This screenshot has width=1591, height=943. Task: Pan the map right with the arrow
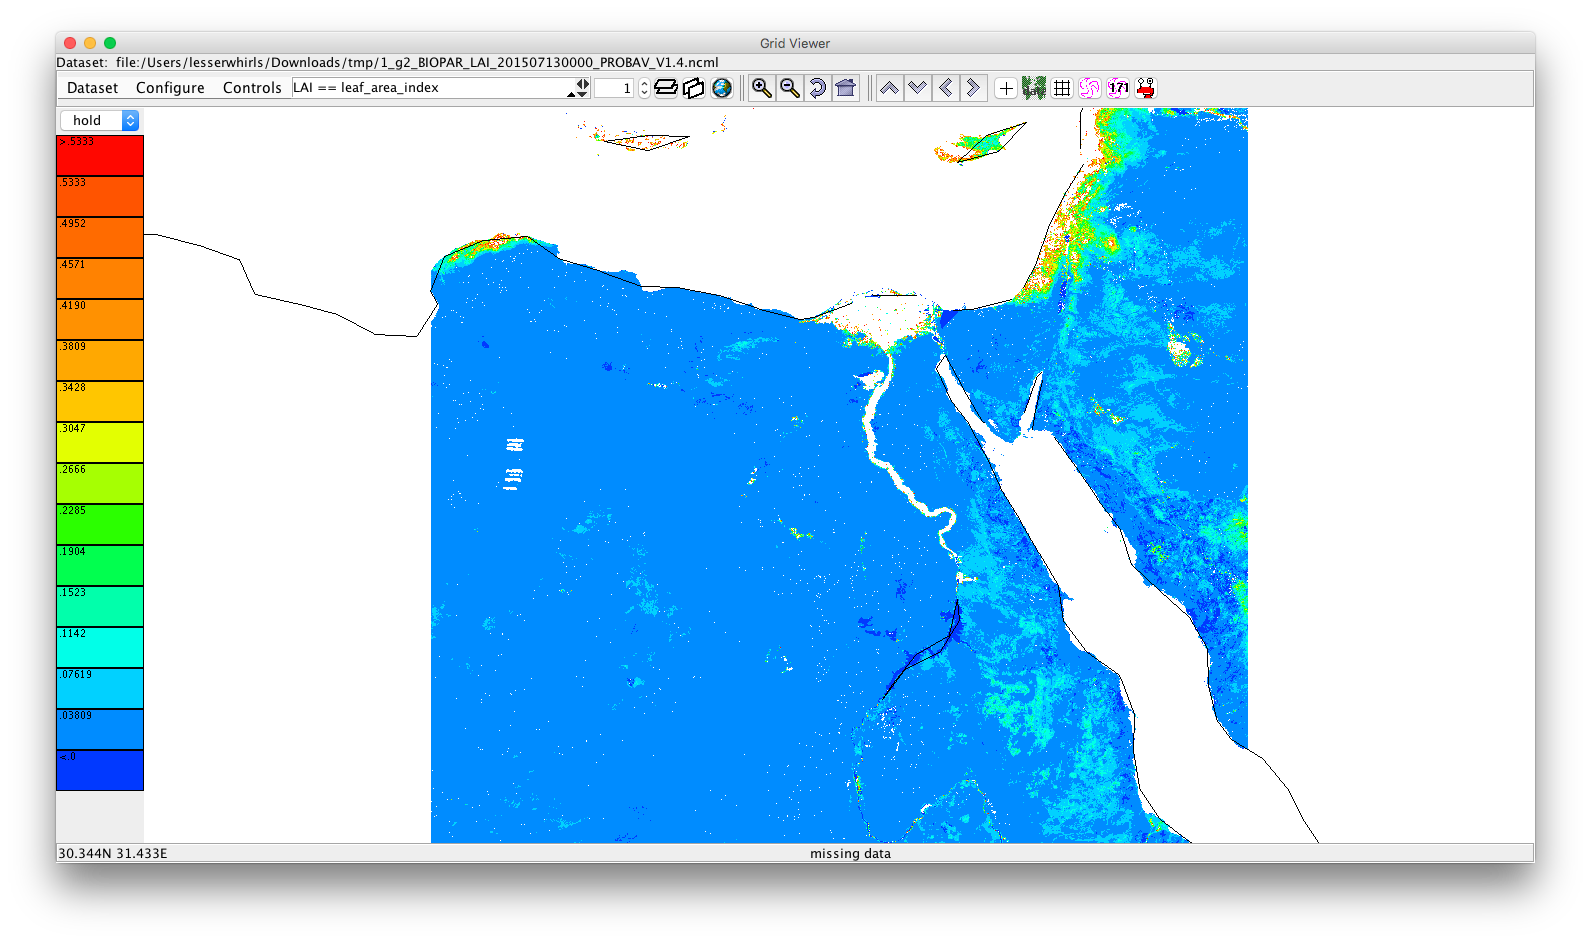[x=973, y=88]
